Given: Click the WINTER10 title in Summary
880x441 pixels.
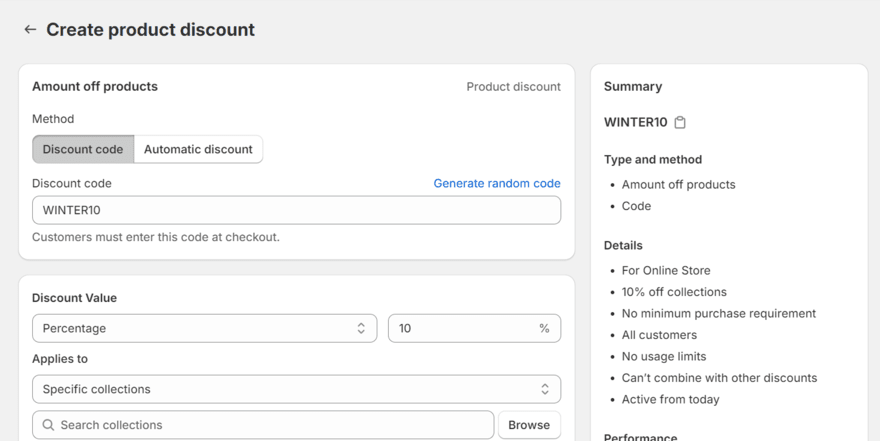Looking at the screenshot, I should tap(635, 122).
